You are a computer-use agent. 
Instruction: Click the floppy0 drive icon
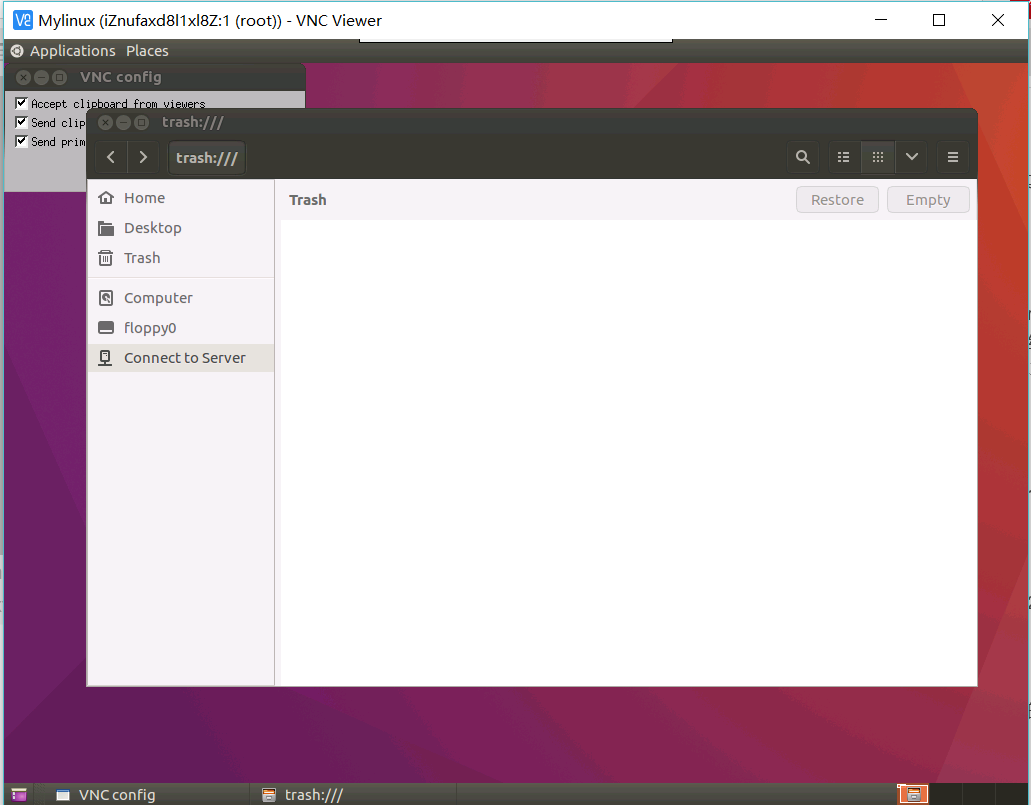[106, 328]
